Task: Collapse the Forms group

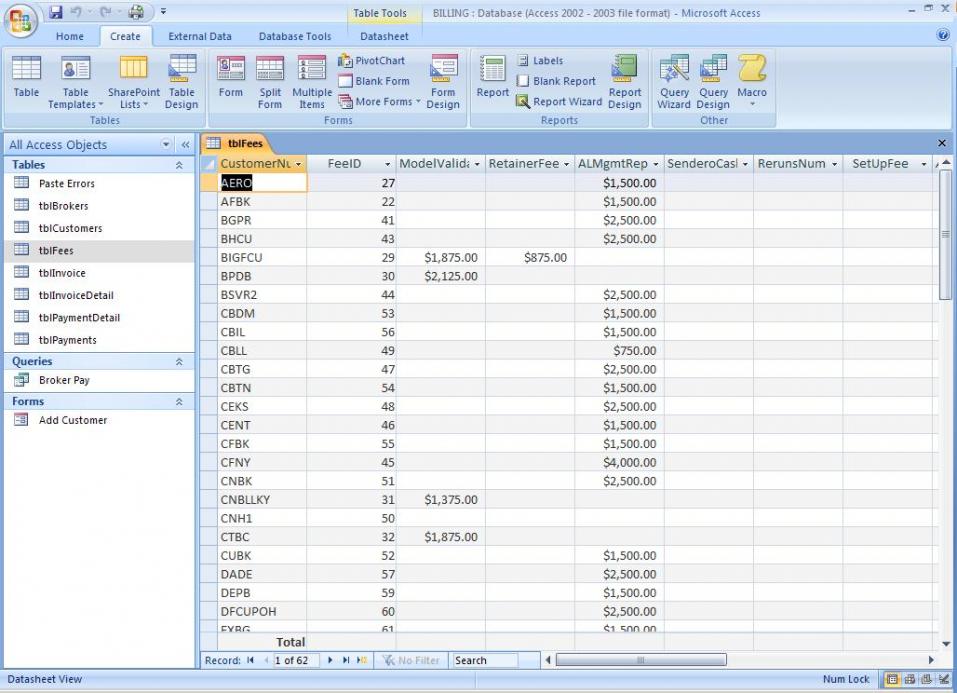Action: click(179, 402)
